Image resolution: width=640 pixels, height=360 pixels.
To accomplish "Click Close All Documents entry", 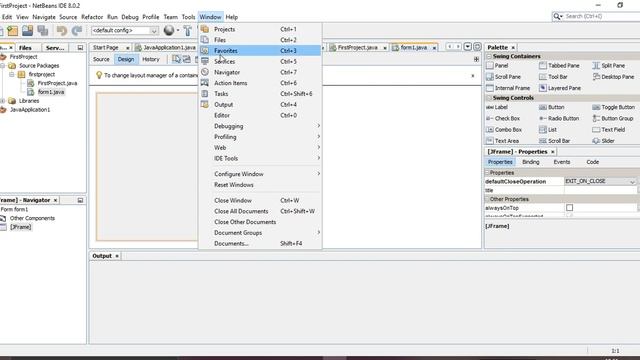I will (x=260, y=211).
